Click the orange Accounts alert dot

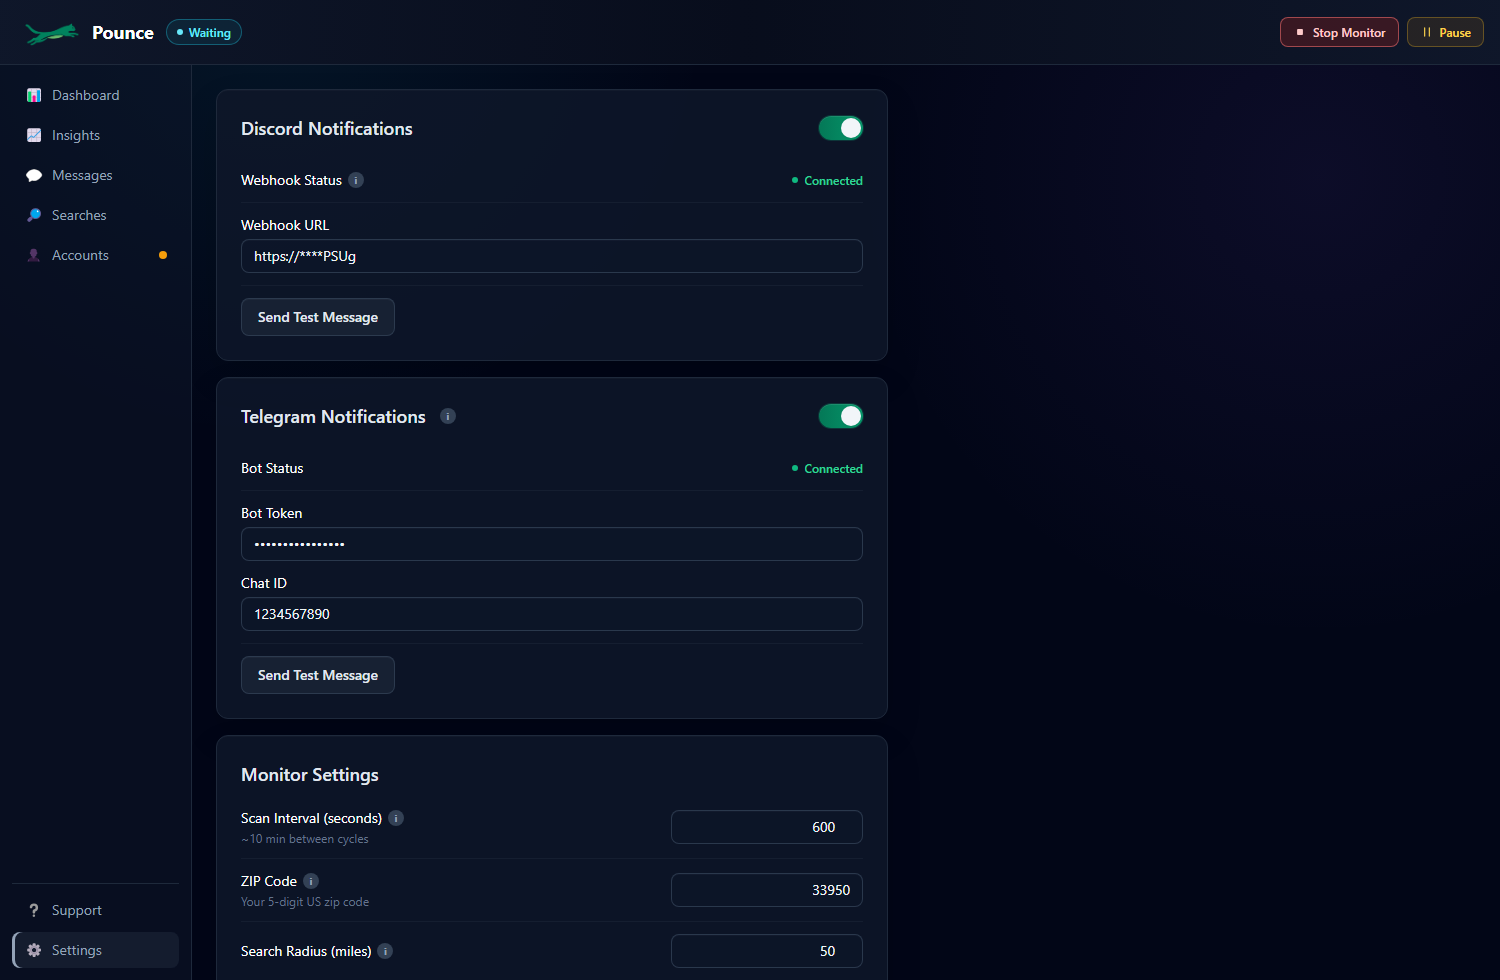163,255
